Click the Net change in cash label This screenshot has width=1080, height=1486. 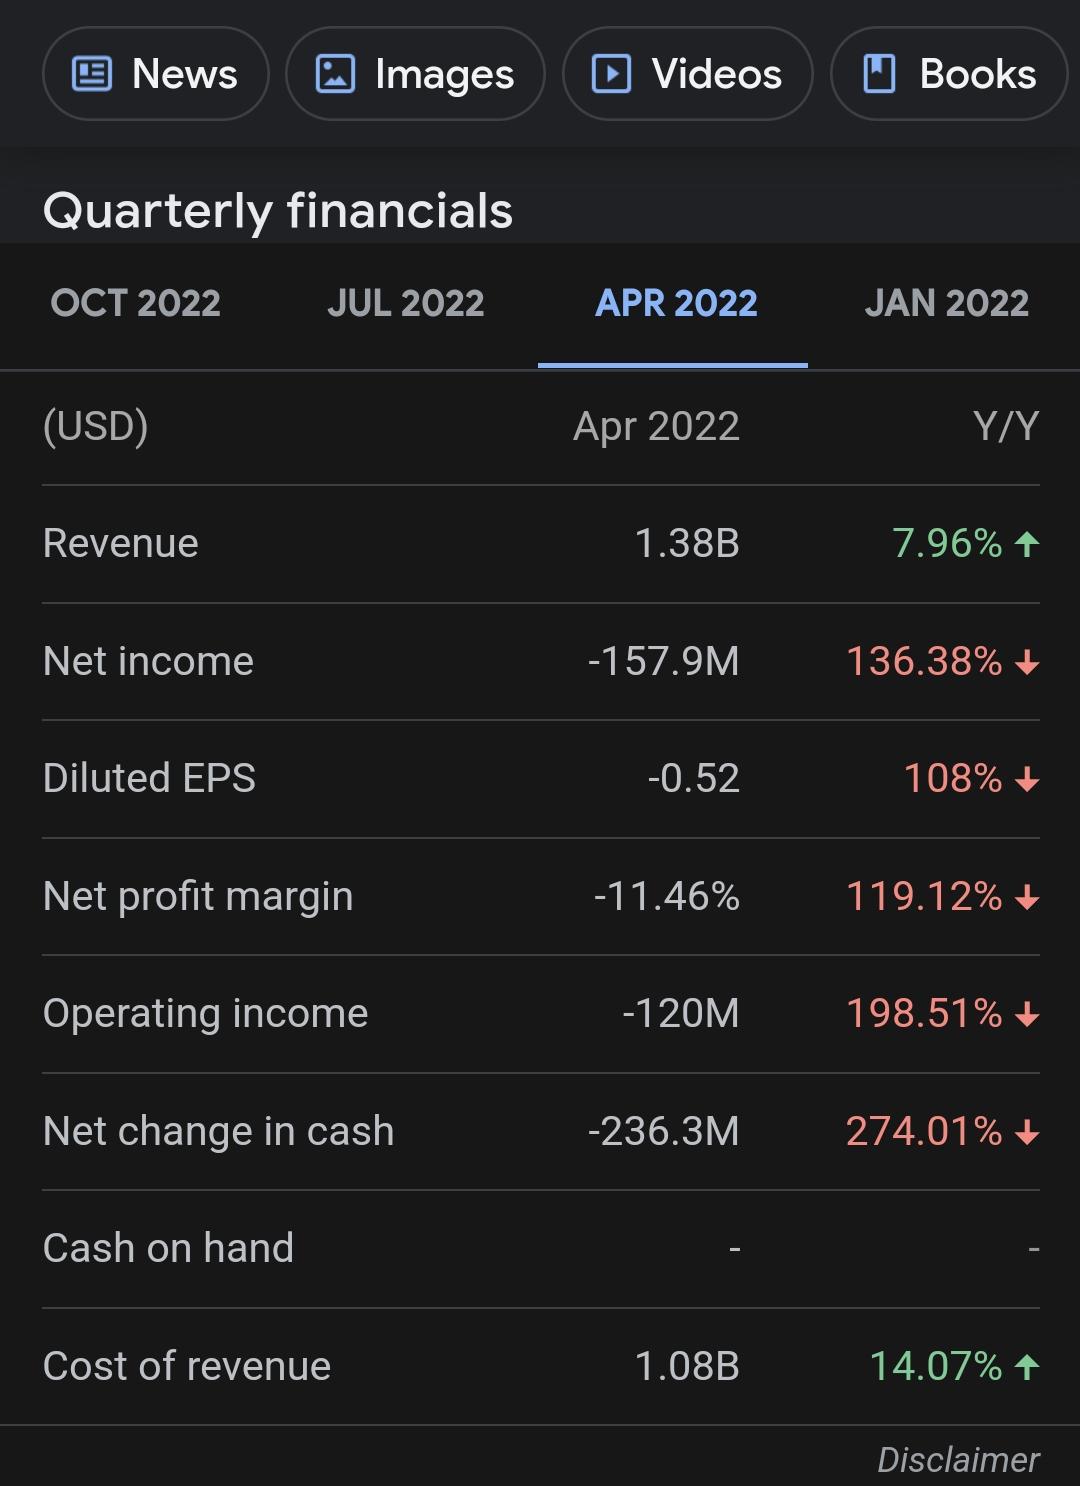pos(219,1131)
